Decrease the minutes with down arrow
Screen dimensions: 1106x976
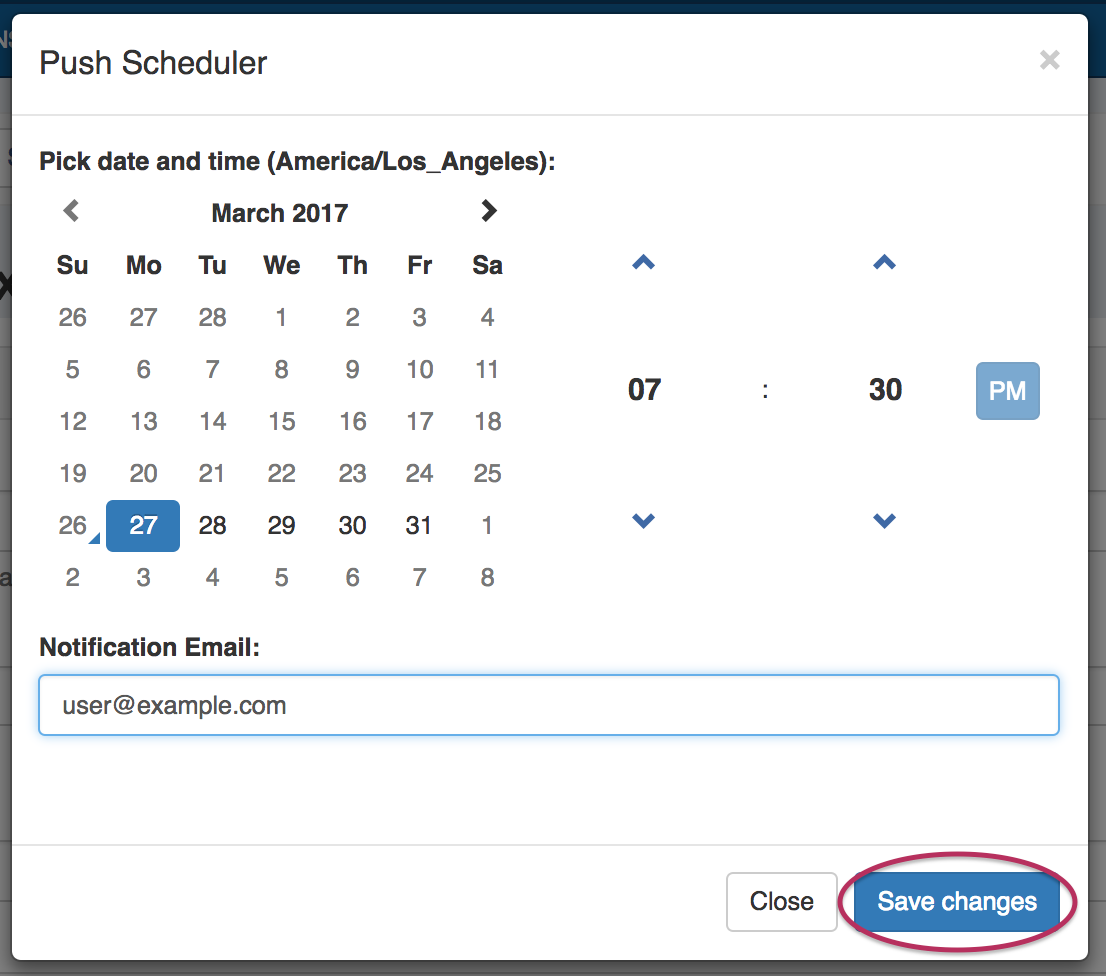click(884, 520)
